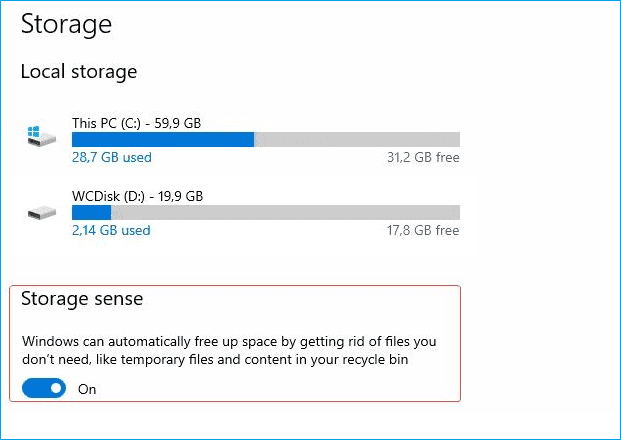
Task: Select the "WCDisk (D:) - 19,9 GB" label
Action: (137, 196)
